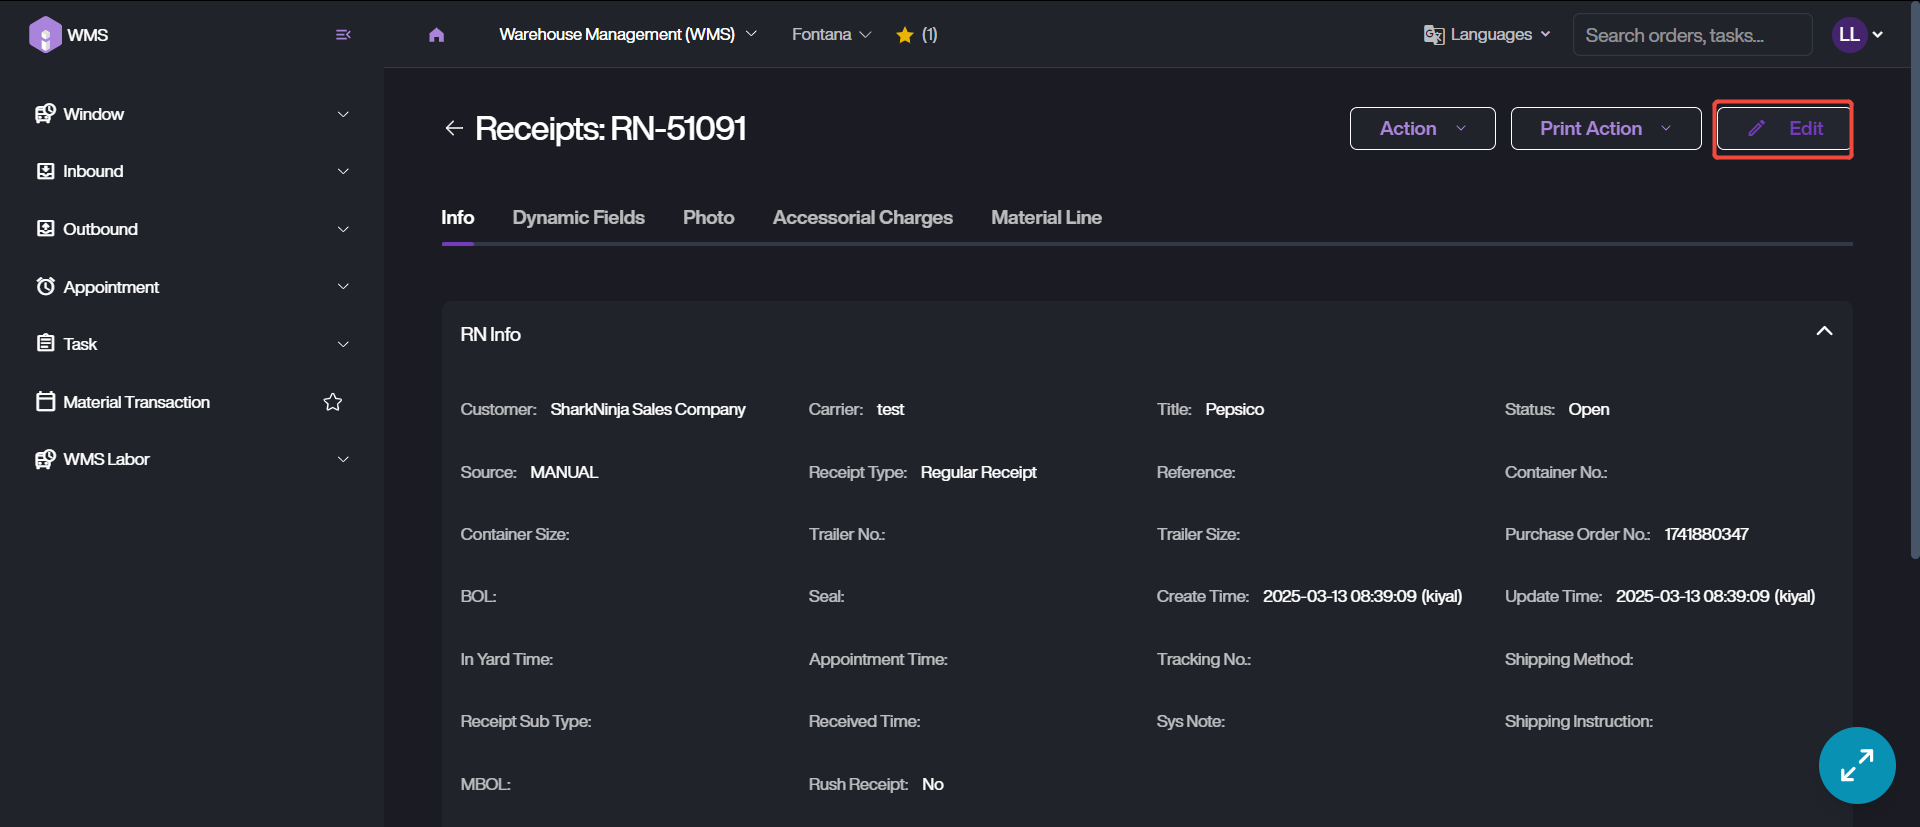Collapse the RN Info section
1920x827 pixels.
1824,332
